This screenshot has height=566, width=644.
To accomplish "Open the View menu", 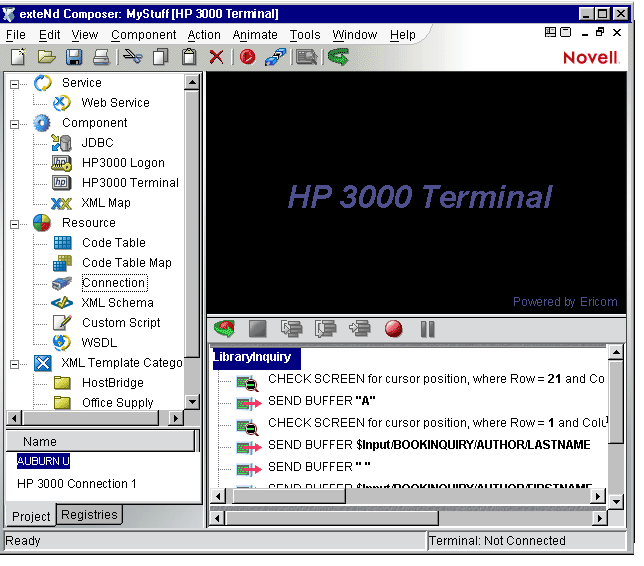I will 85,35.
